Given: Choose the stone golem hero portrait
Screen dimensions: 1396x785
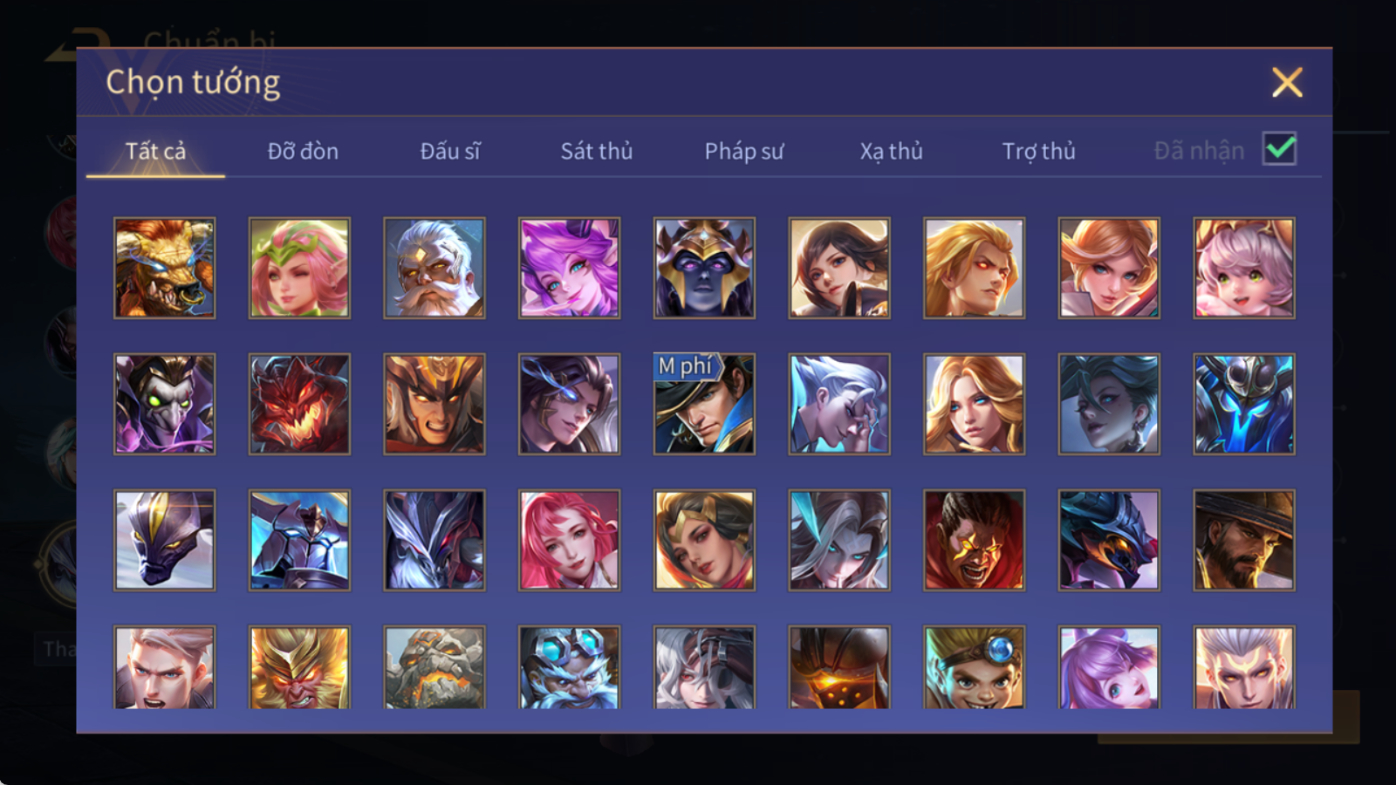Looking at the screenshot, I should pyautogui.click(x=434, y=668).
